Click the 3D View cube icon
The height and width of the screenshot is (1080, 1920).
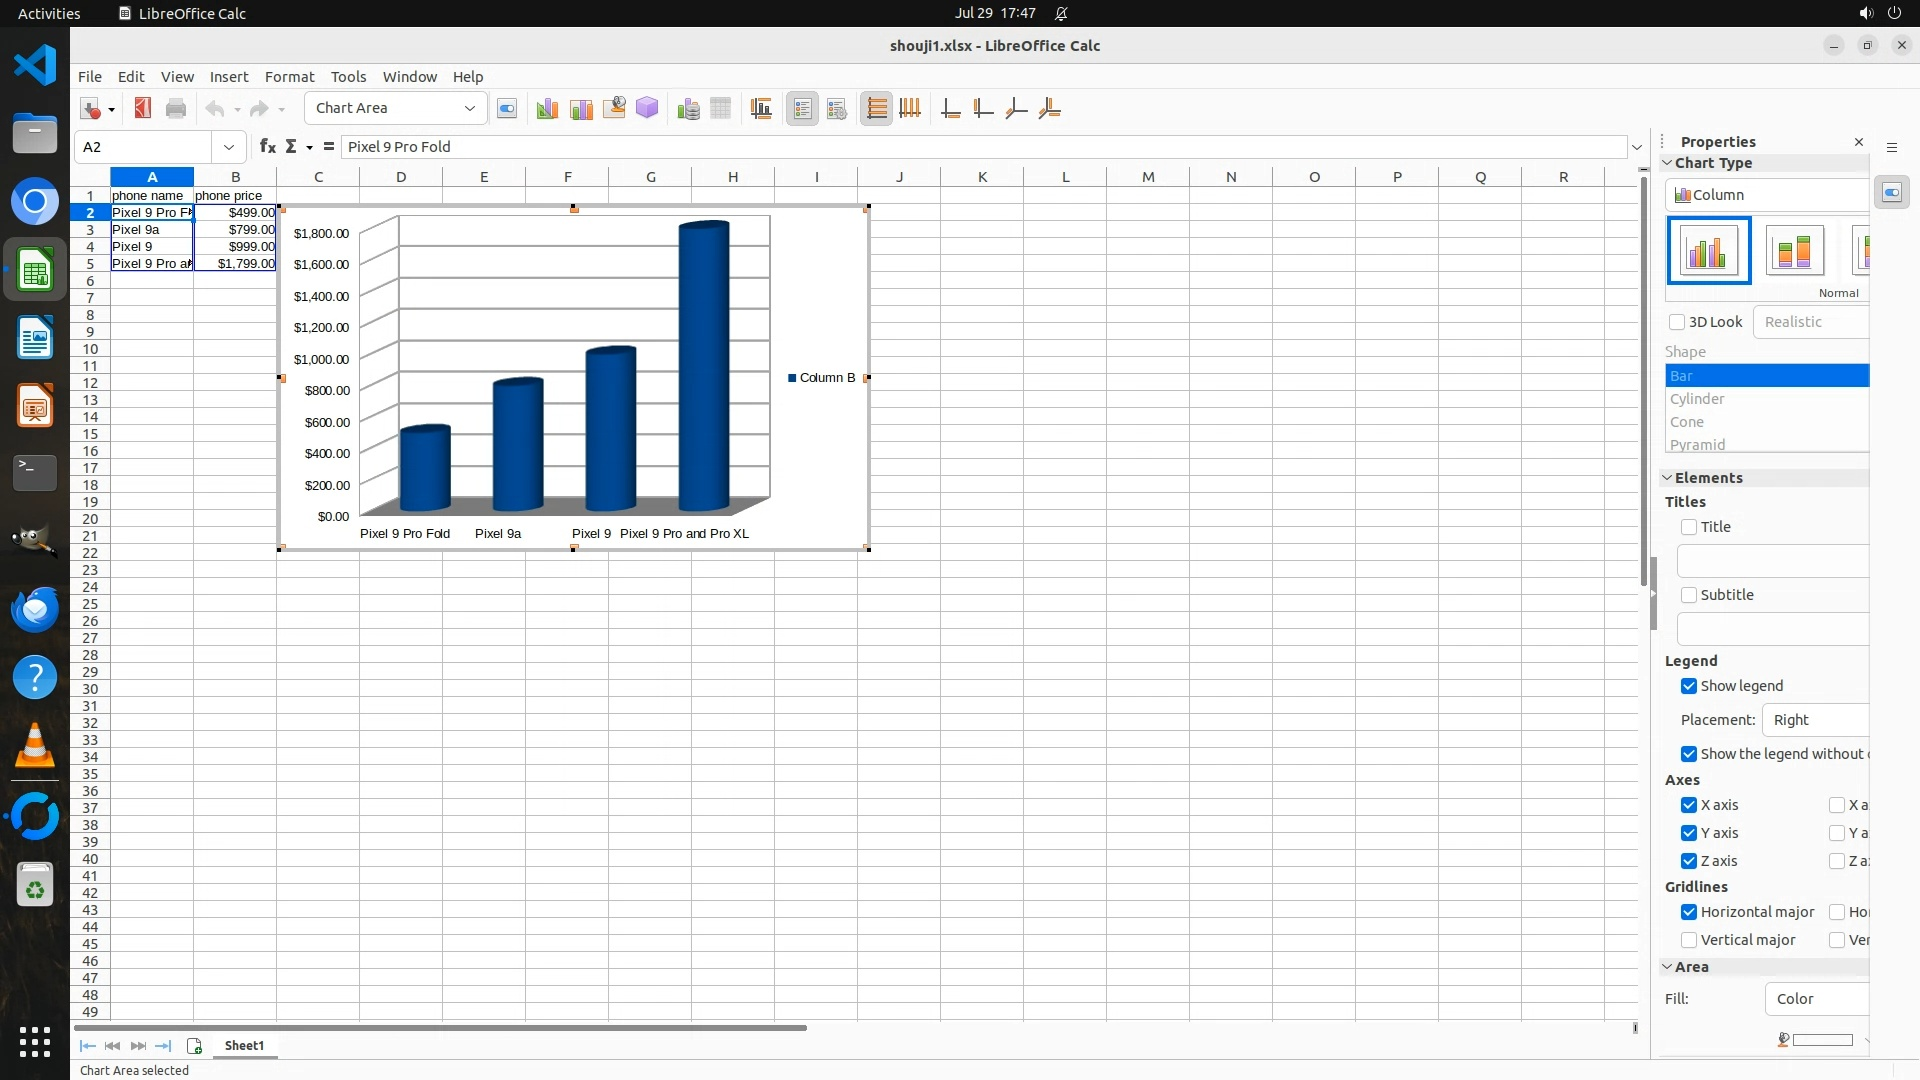(647, 108)
